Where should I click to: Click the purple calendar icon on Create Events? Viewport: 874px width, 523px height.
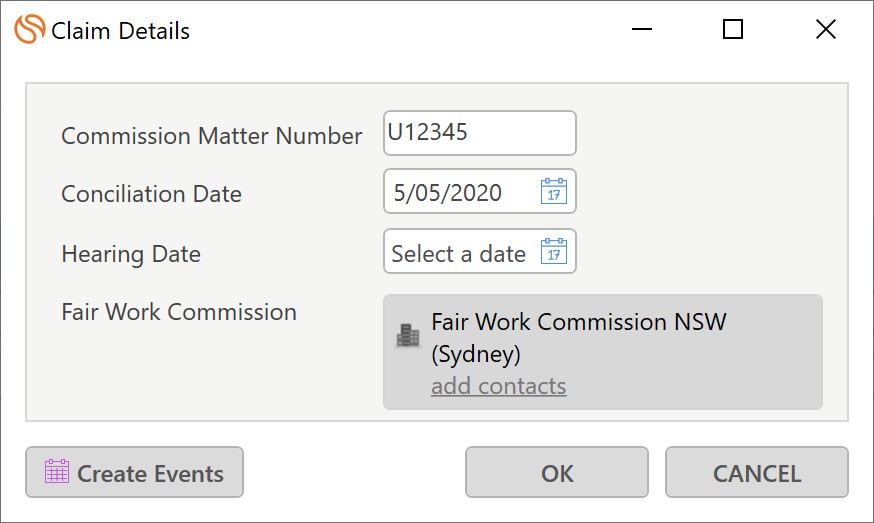pos(57,472)
